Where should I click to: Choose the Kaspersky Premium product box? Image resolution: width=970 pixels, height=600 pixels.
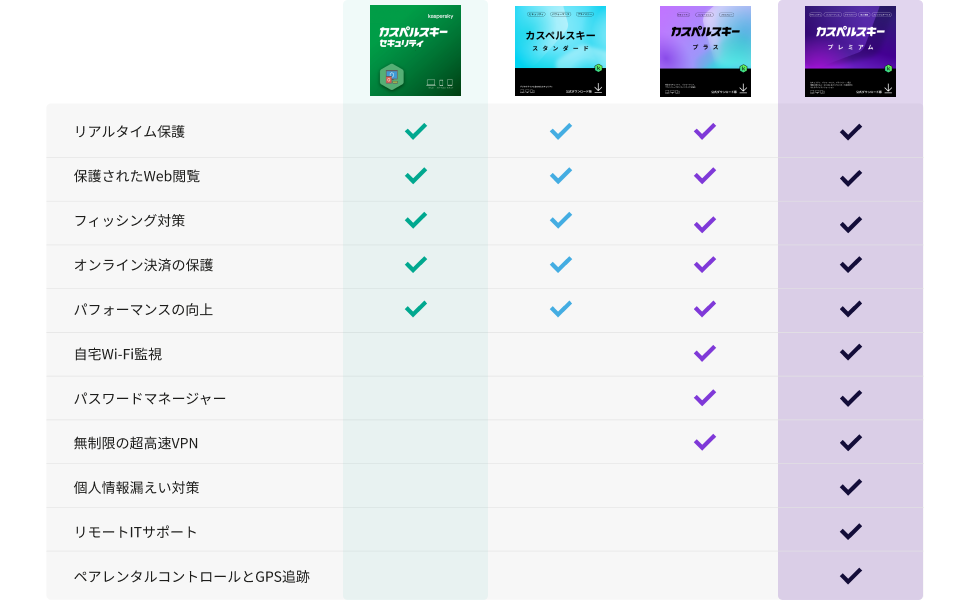point(850,50)
